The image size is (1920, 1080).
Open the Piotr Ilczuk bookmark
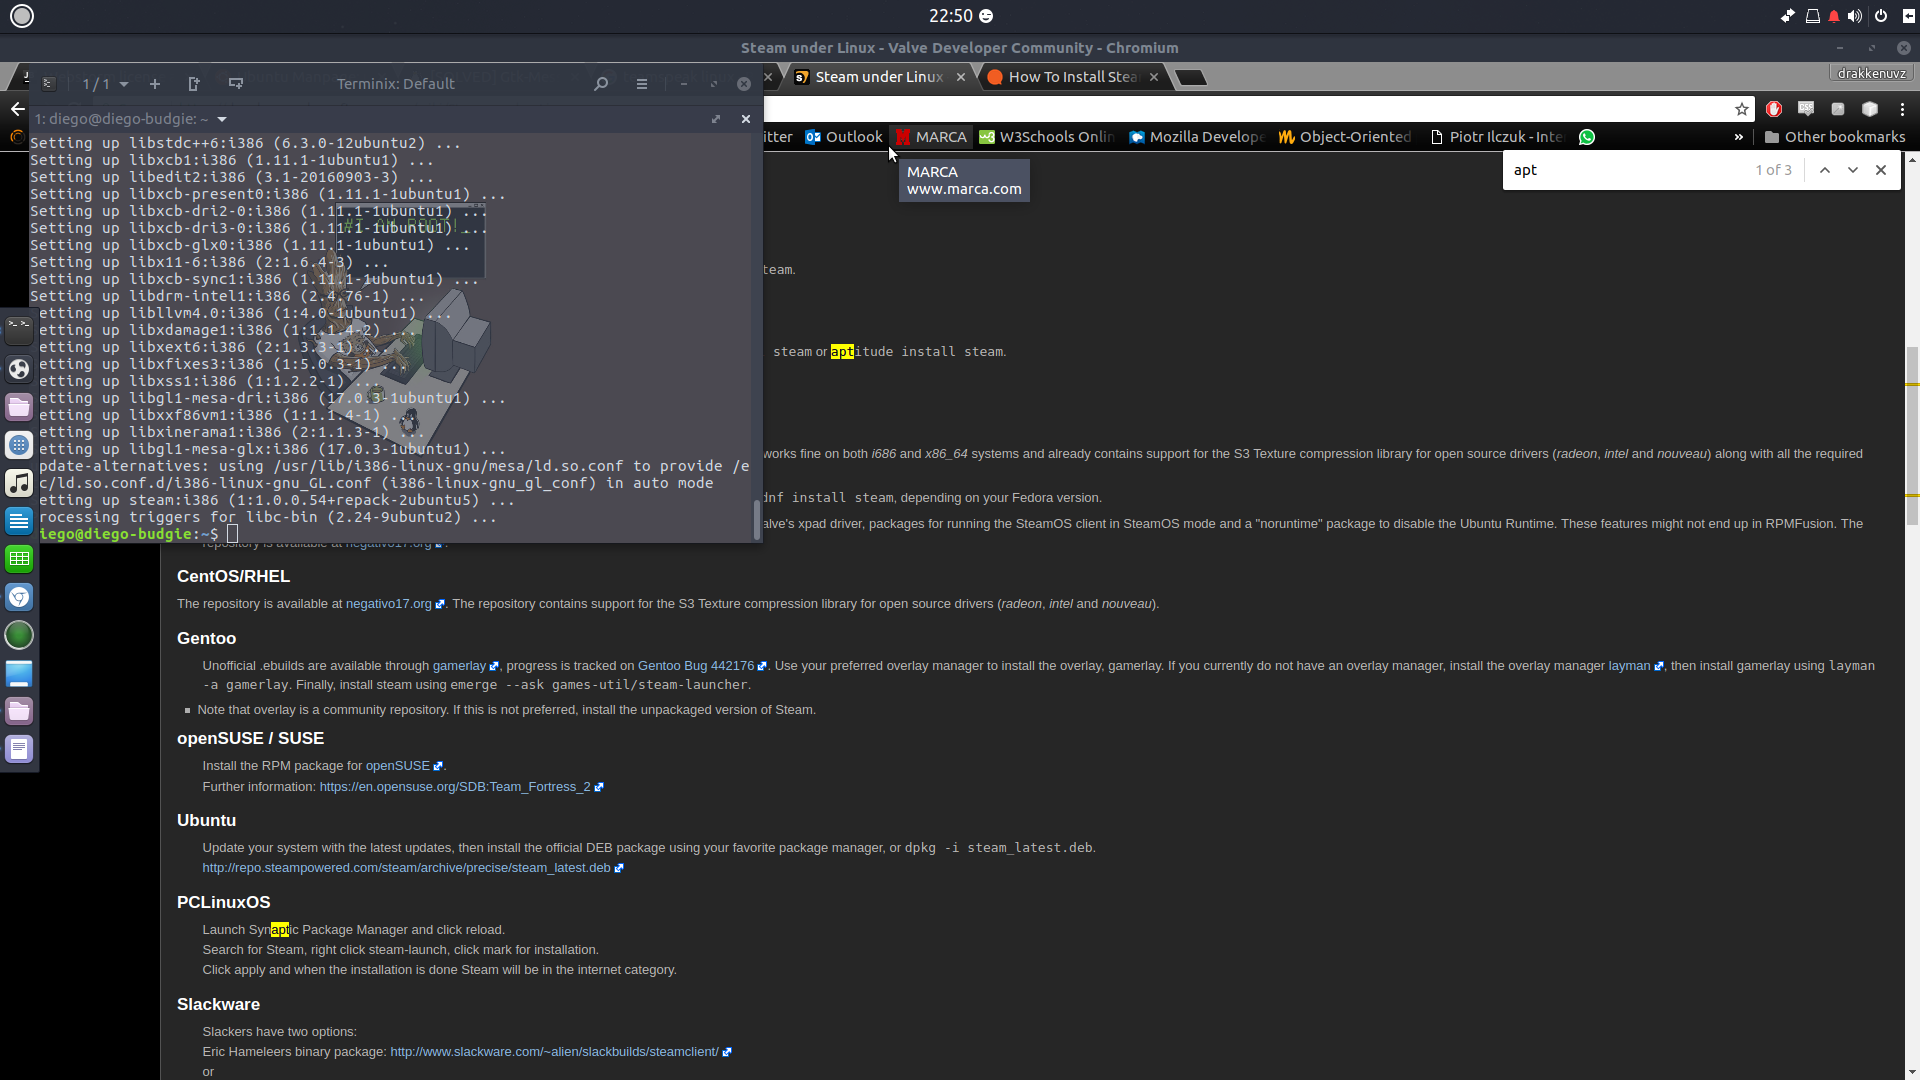coord(1496,137)
